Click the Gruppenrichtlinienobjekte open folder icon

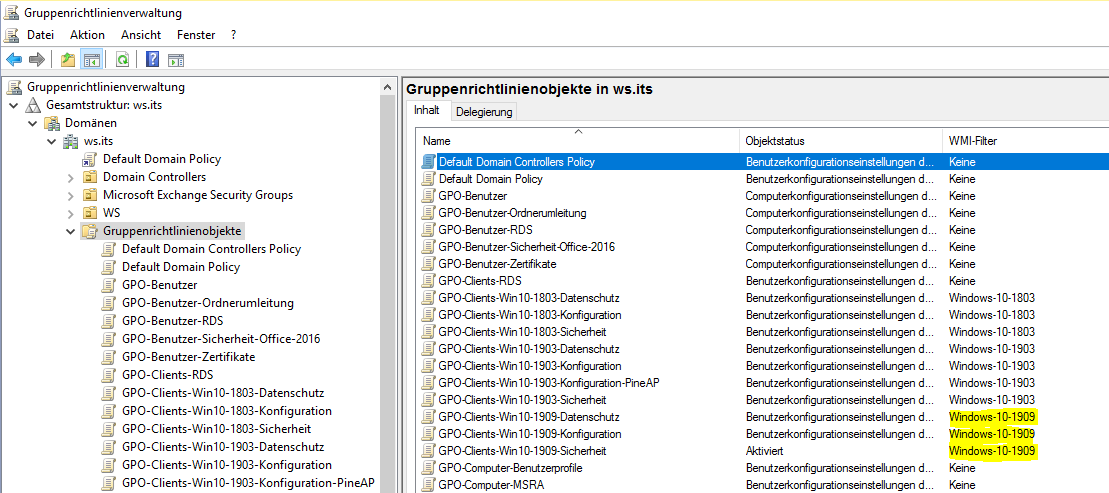point(90,231)
